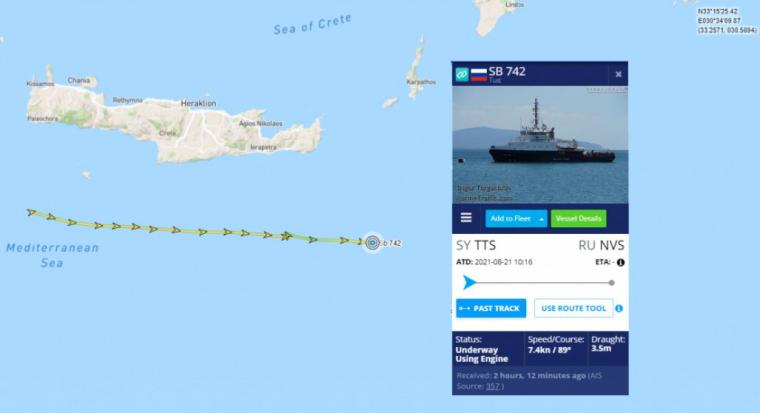Image resolution: width=760 pixels, height=413 pixels.
Task: Click the blue ship position arrow on the voyage progress line
Action: pos(469,282)
